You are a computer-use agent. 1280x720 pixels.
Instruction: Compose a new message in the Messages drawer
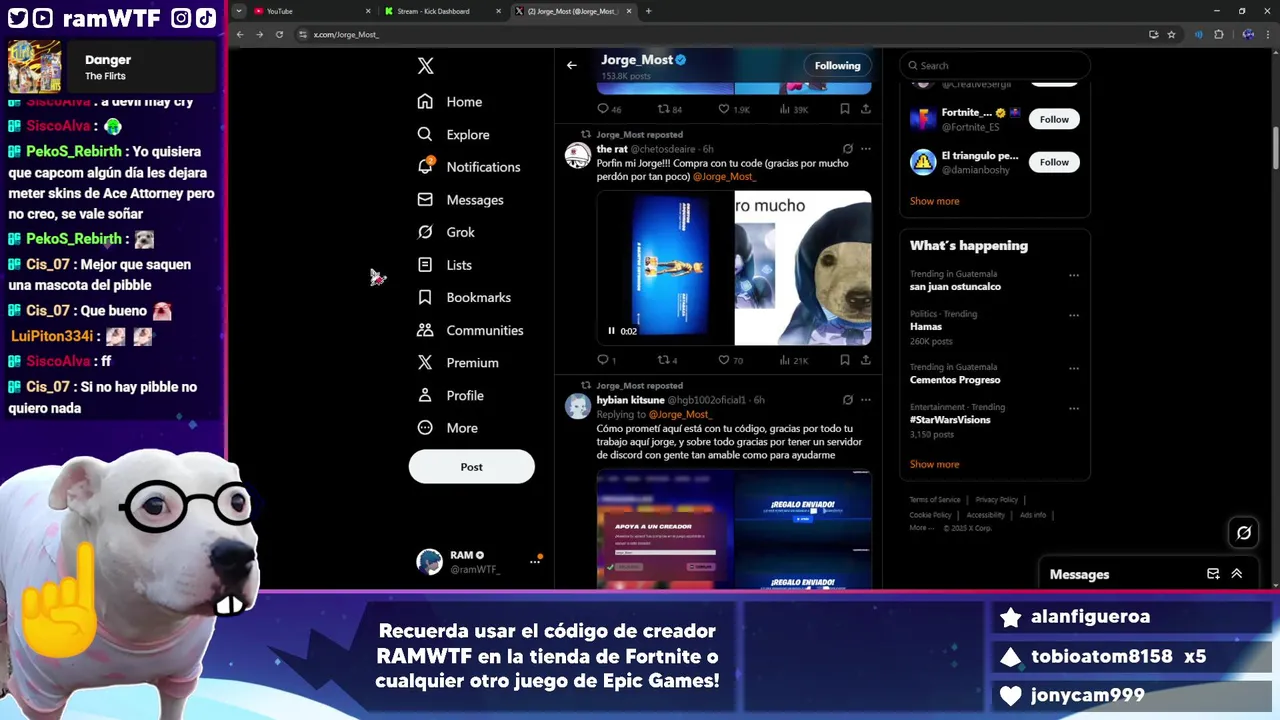coord(1213,574)
